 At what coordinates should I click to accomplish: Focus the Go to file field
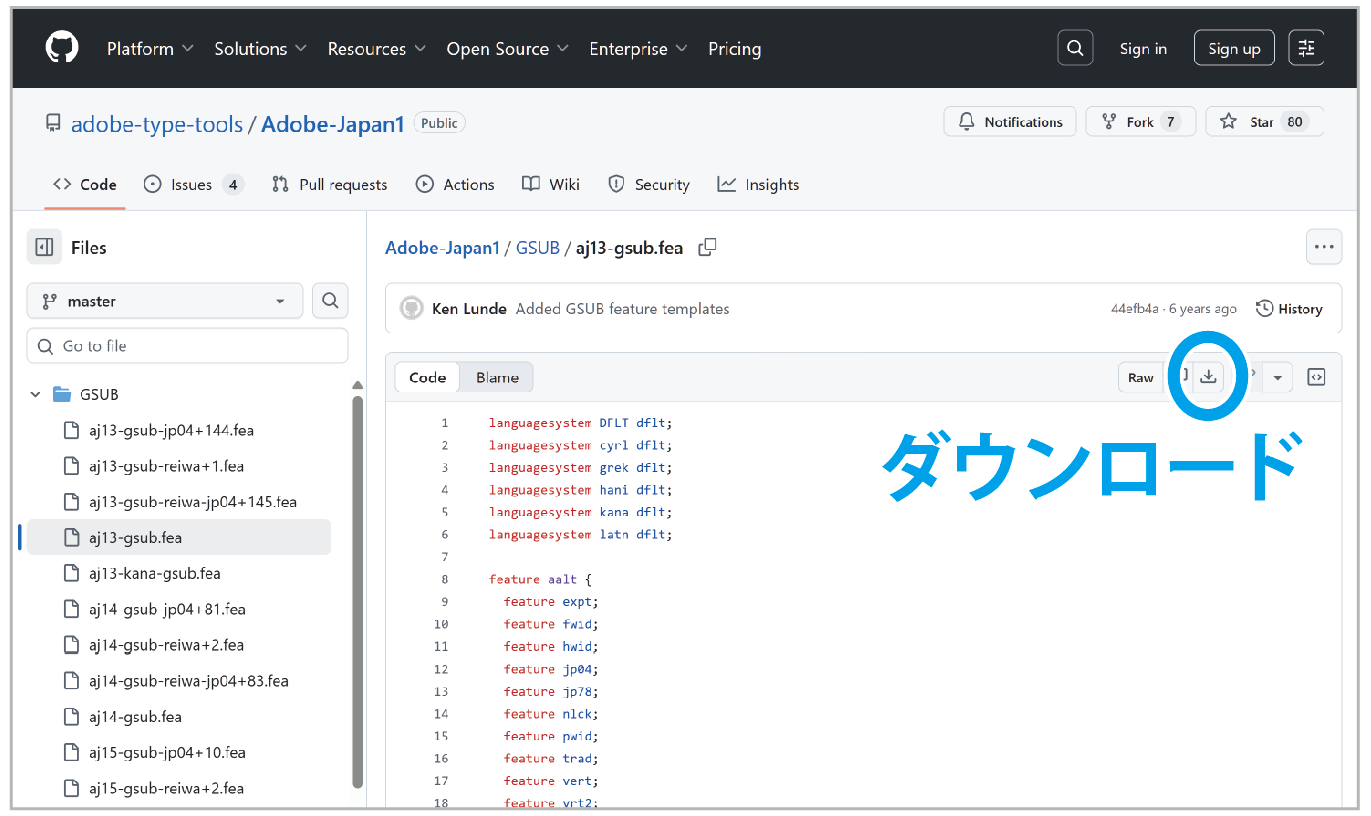188,346
